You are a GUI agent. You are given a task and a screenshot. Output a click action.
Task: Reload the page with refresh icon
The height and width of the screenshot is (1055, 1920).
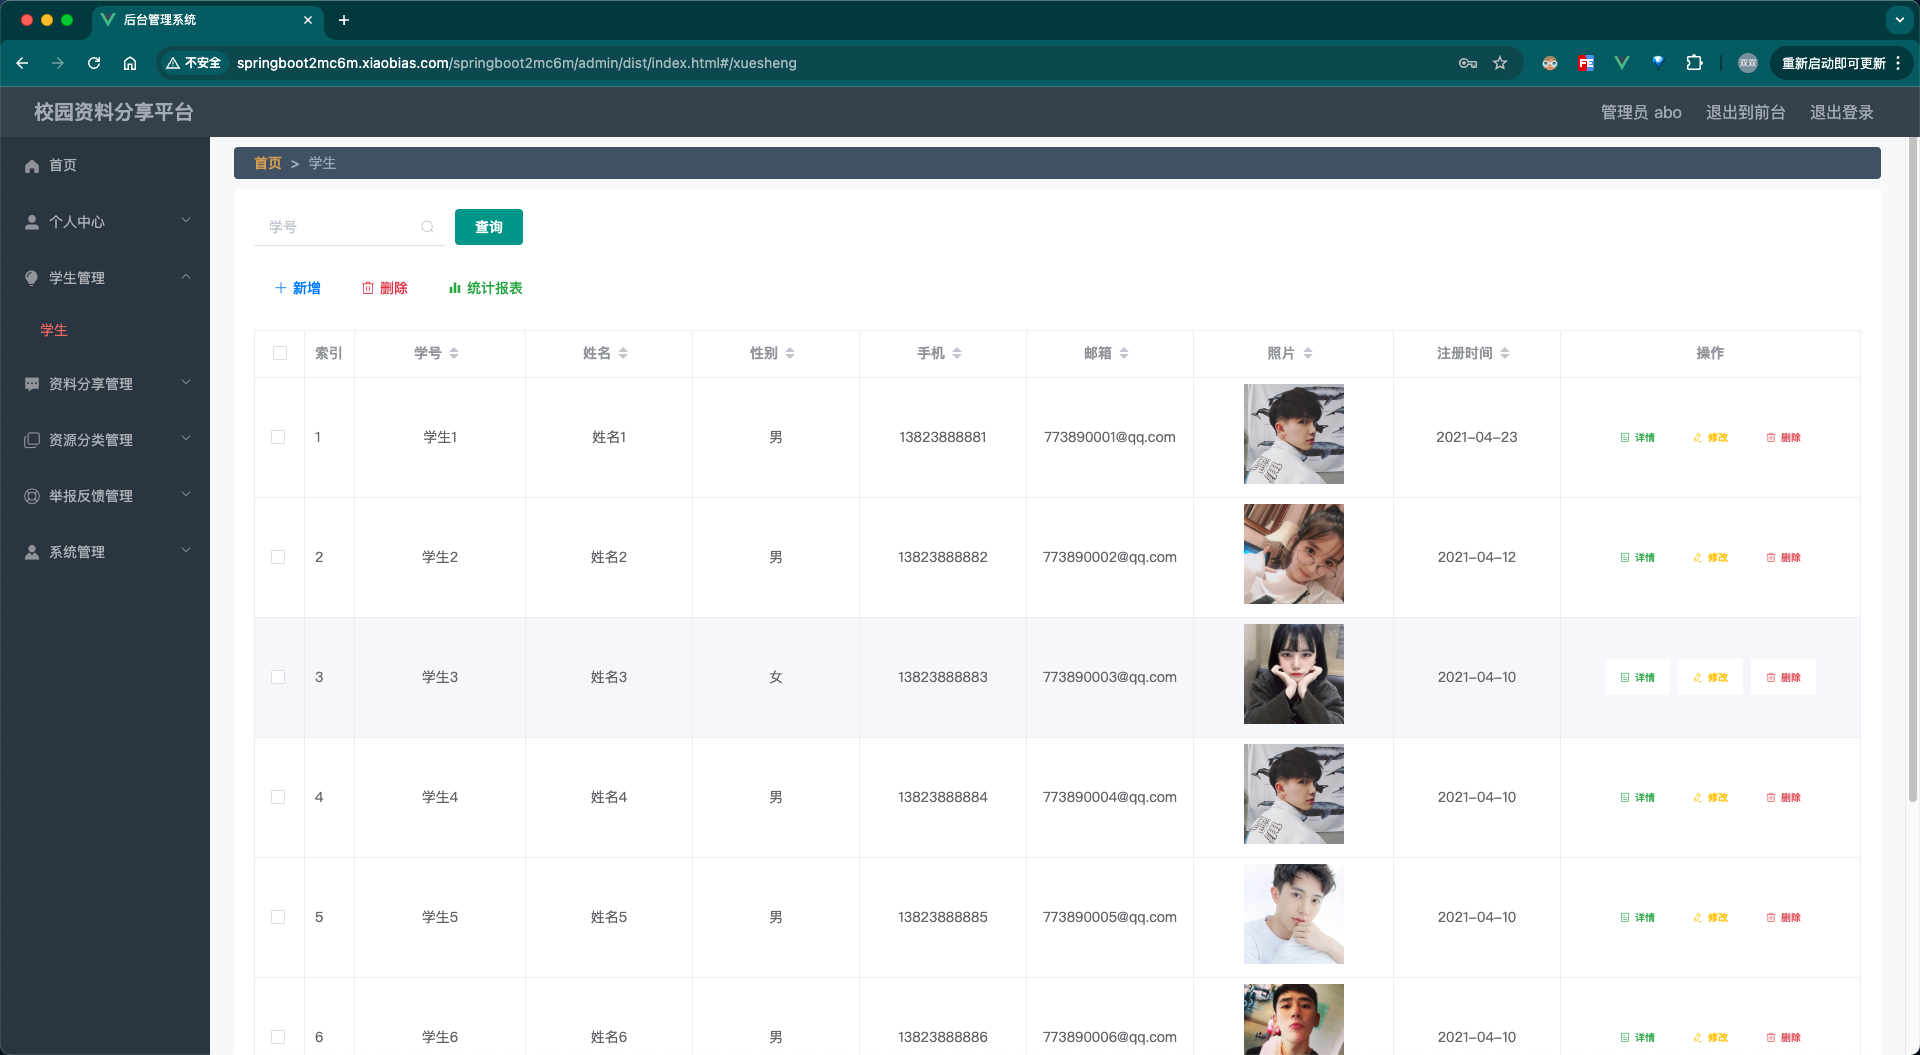[x=94, y=63]
